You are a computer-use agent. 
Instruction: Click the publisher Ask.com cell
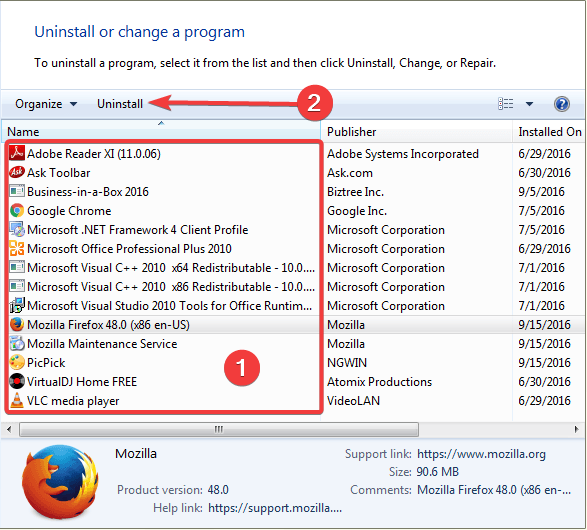pos(350,173)
